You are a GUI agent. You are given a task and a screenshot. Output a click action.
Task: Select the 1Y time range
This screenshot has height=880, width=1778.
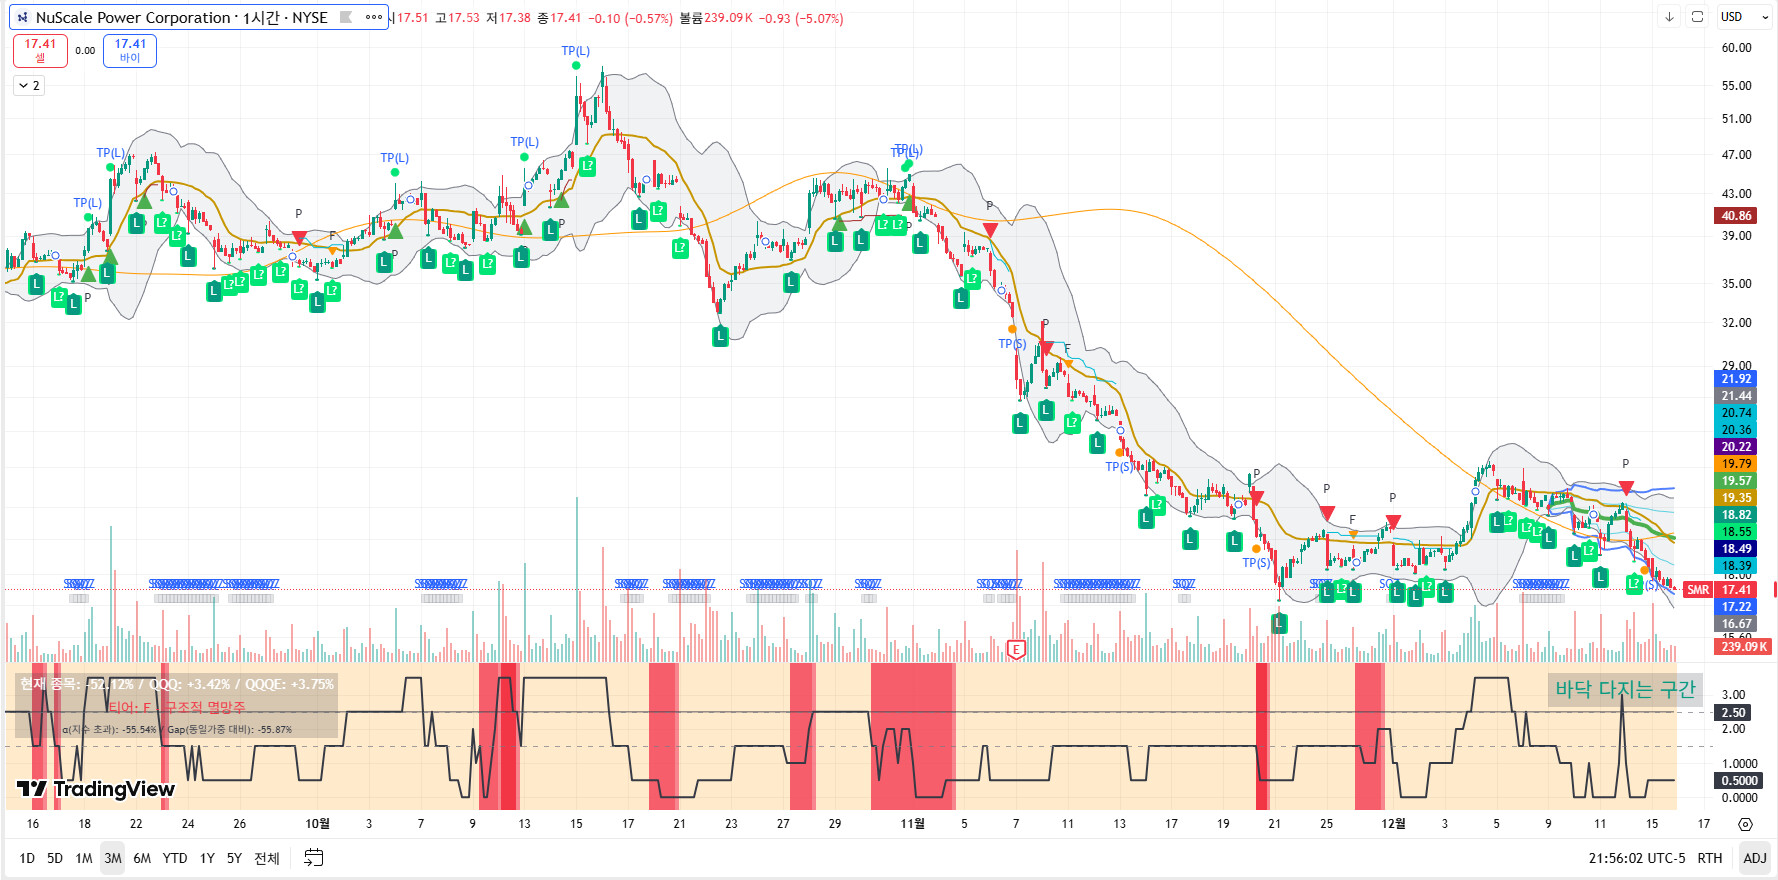tap(207, 858)
